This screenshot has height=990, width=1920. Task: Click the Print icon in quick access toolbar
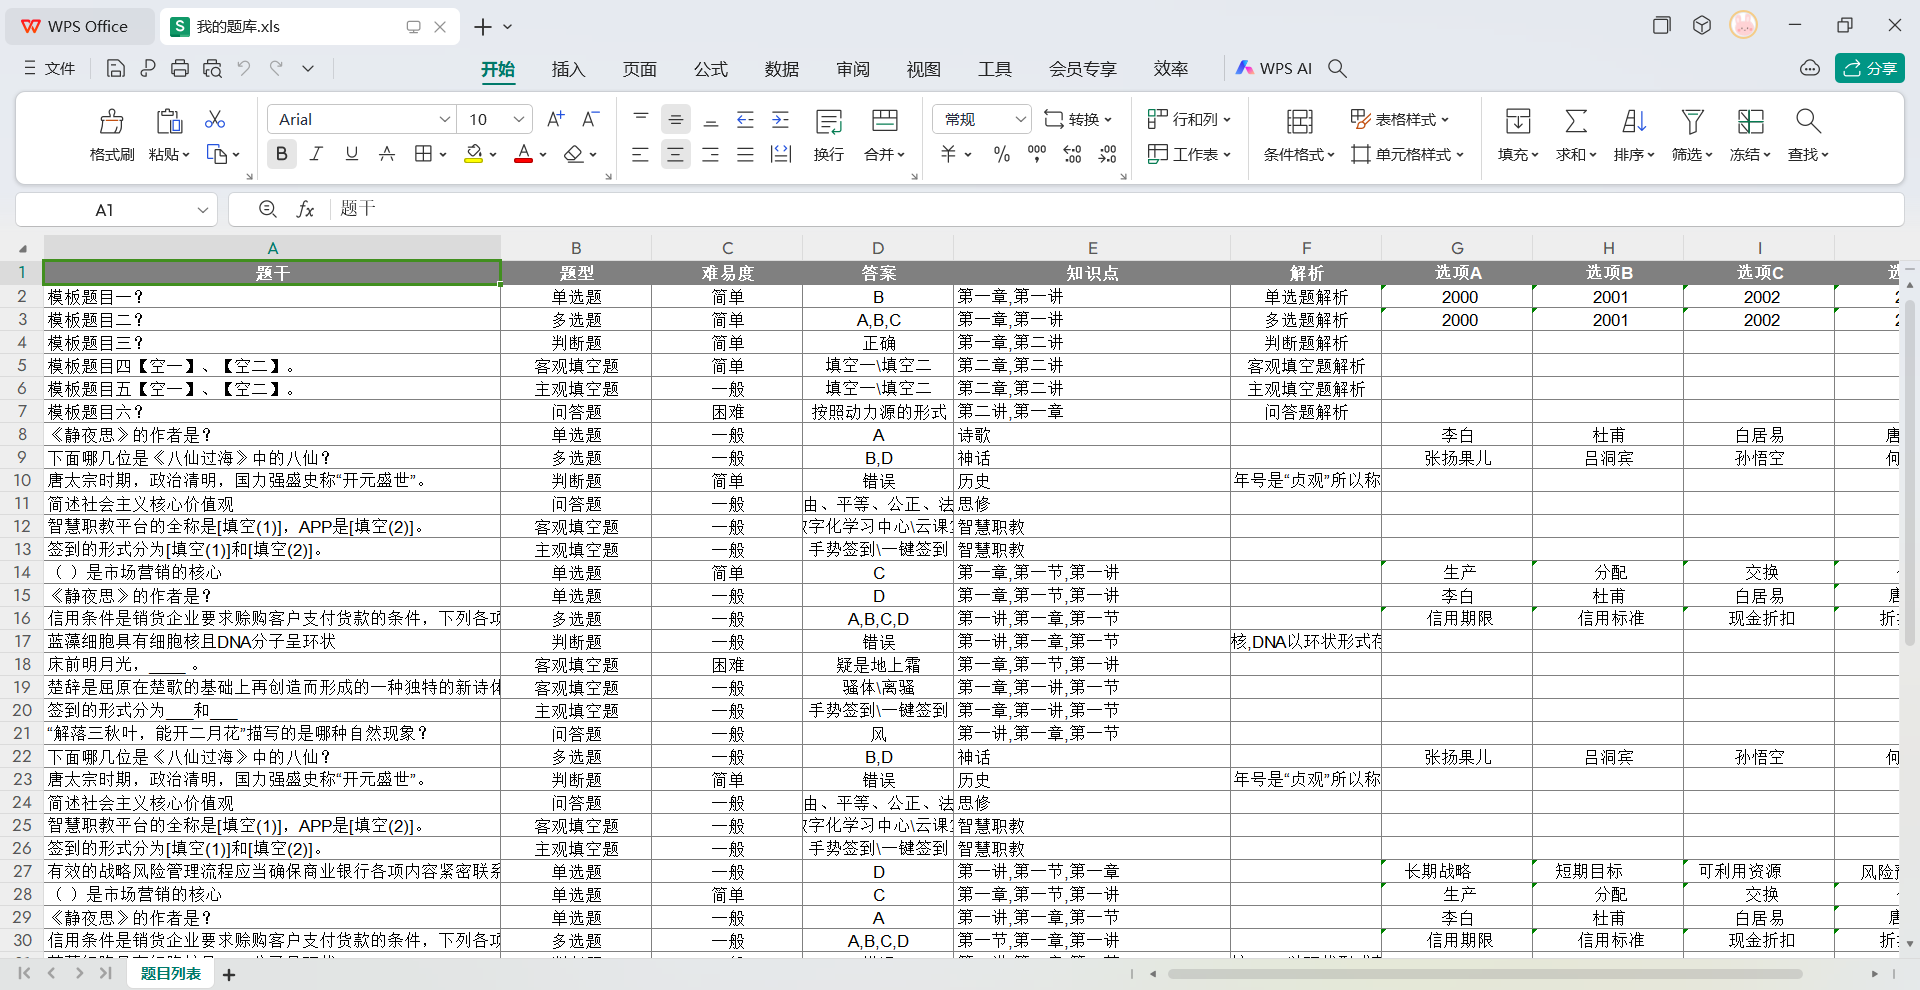tap(180, 69)
